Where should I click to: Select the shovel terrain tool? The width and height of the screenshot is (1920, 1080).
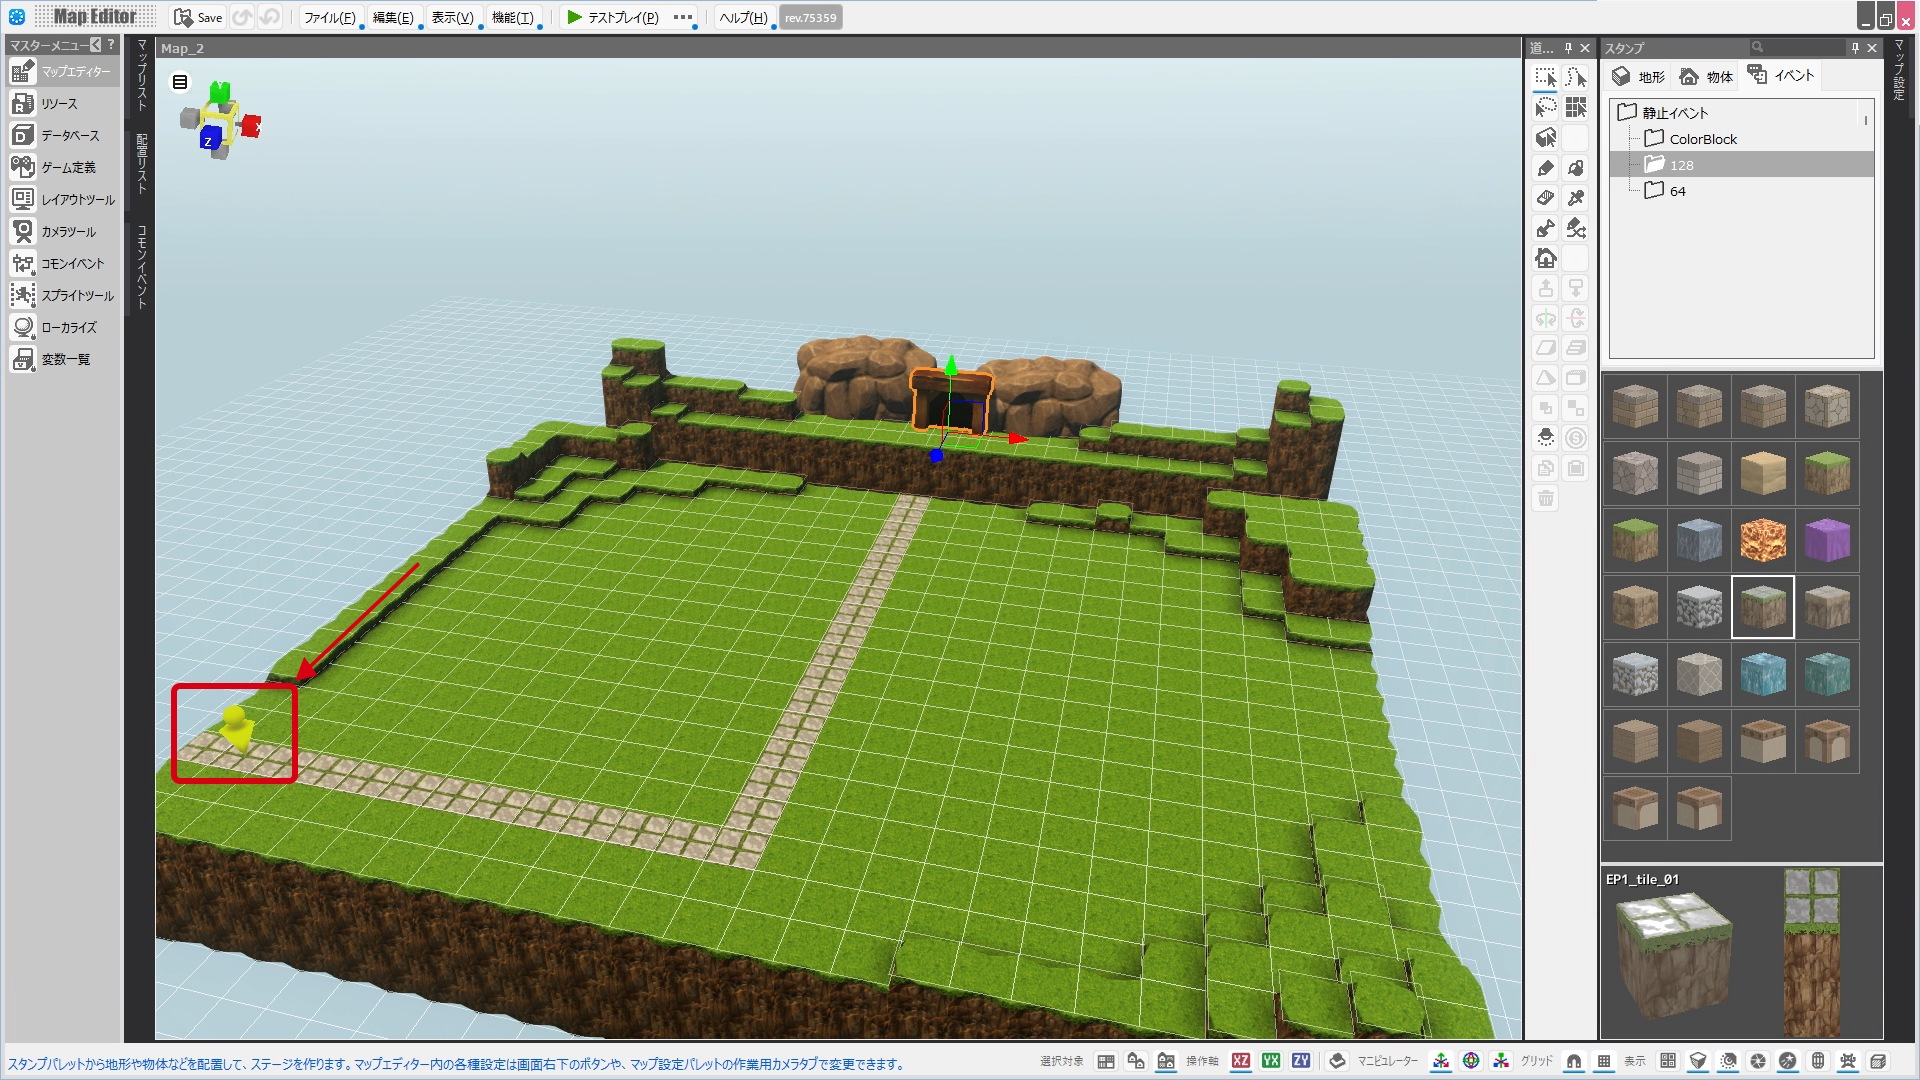pos(1546,228)
